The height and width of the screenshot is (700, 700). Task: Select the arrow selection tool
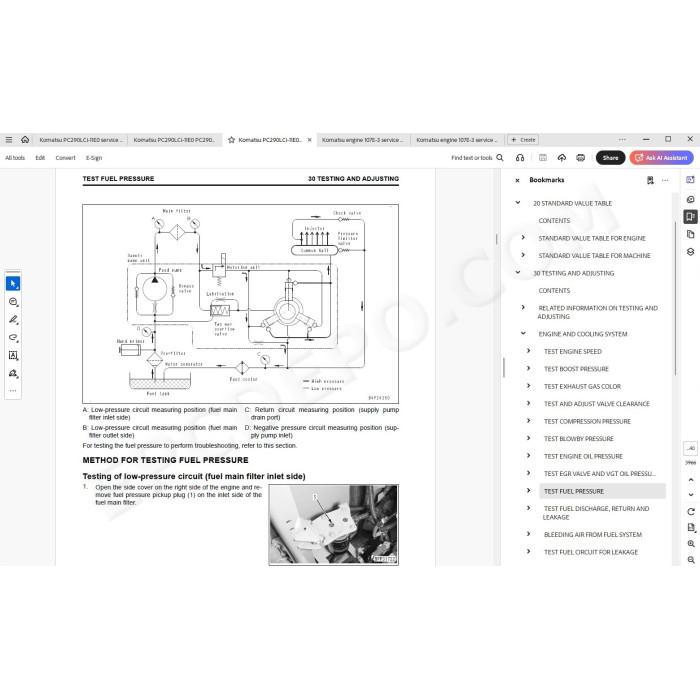coord(13,283)
